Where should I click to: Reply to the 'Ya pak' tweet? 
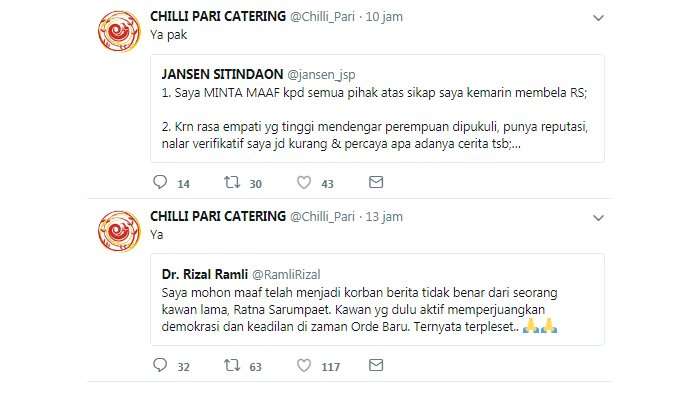click(x=160, y=182)
